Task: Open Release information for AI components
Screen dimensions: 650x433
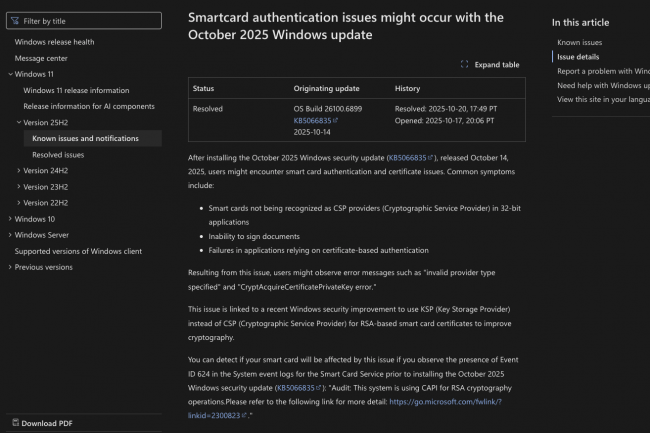Action: click(x=89, y=106)
